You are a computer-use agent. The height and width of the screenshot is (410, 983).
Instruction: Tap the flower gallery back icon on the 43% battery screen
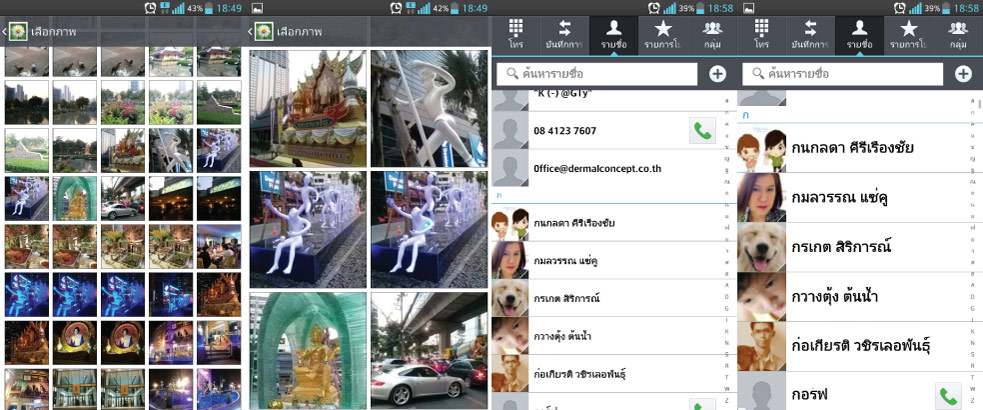pos(16,32)
